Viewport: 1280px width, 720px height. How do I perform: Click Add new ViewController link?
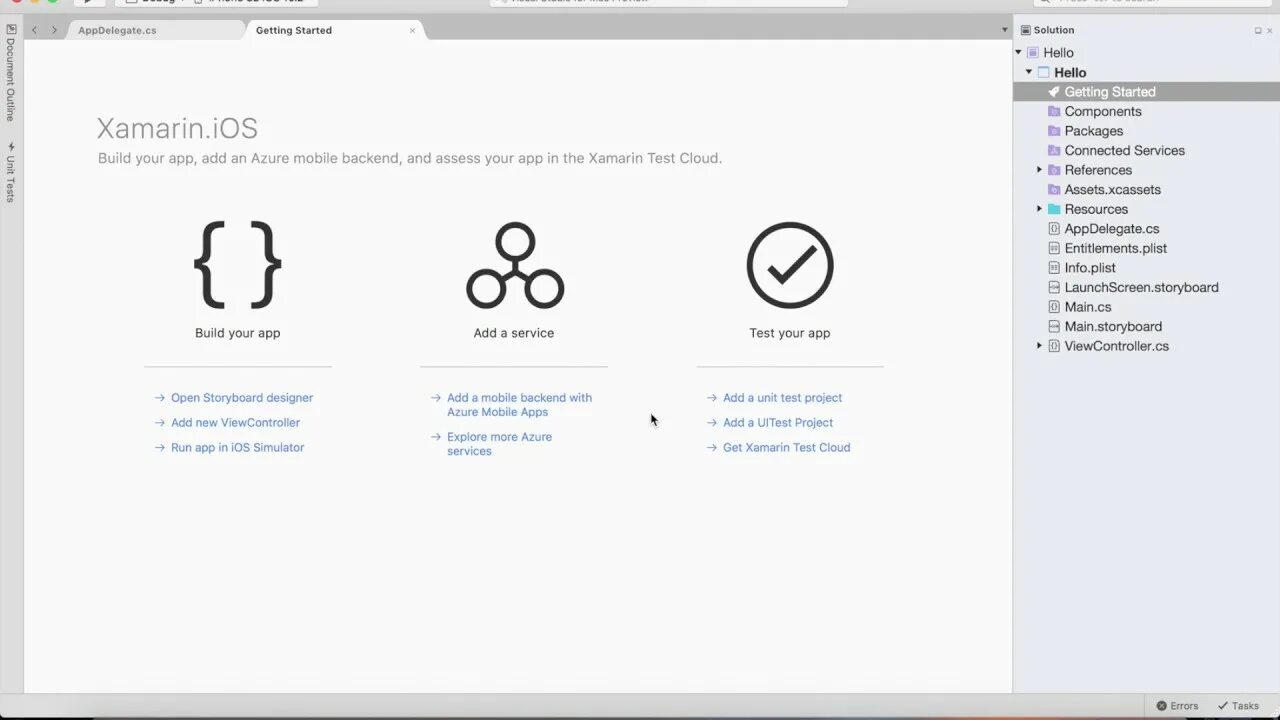point(235,423)
